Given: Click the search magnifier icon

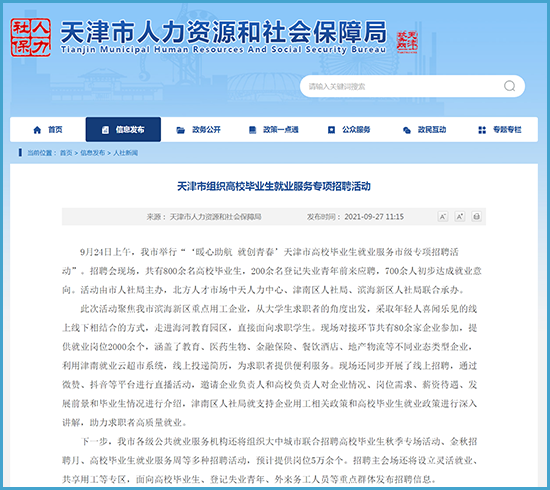Looking at the screenshot, I should point(509,86).
